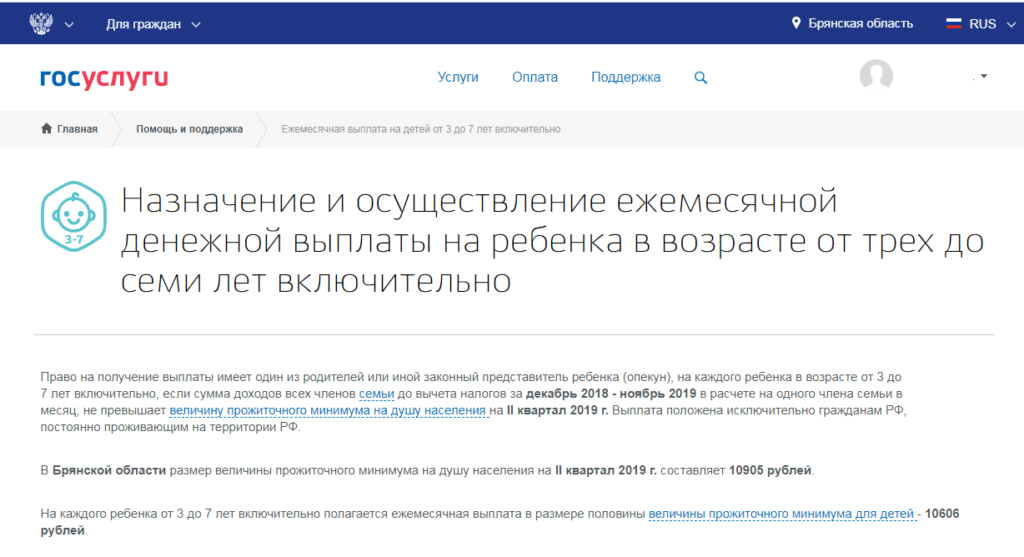Click breadcrumb "Ежемесячная выплата на детей от 3 до 7 лет включительно"
This screenshot has width=1024, height=557.
(x=421, y=129)
